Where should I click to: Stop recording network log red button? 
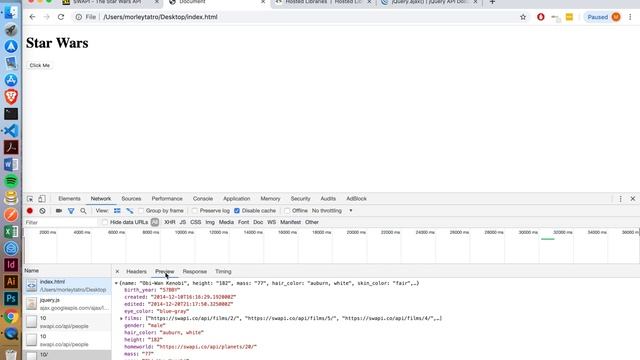pos(30,211)
